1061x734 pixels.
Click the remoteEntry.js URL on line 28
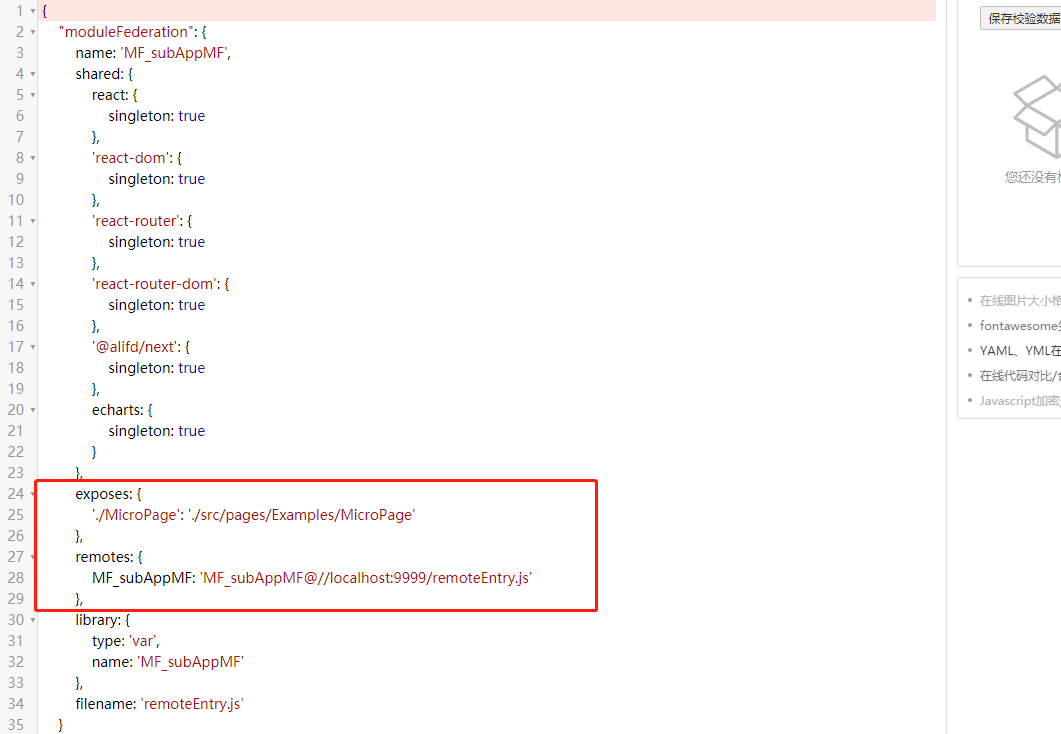point(366,578)
